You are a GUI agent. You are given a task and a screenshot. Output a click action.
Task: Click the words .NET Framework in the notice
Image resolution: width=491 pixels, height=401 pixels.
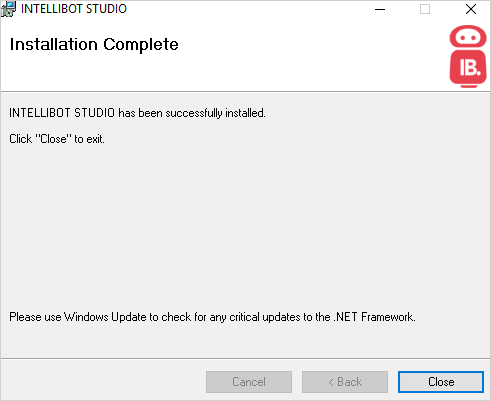pyautogui.click(x=374, y=317)
